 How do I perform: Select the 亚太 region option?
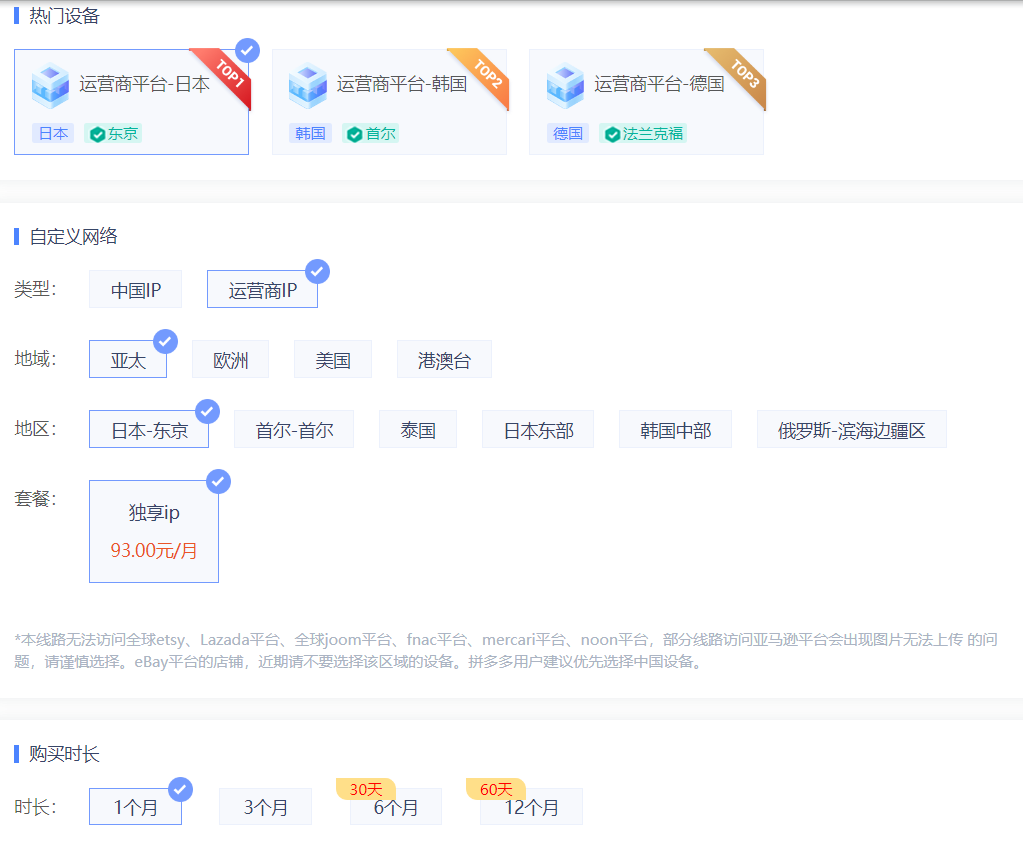pos(128,360)
